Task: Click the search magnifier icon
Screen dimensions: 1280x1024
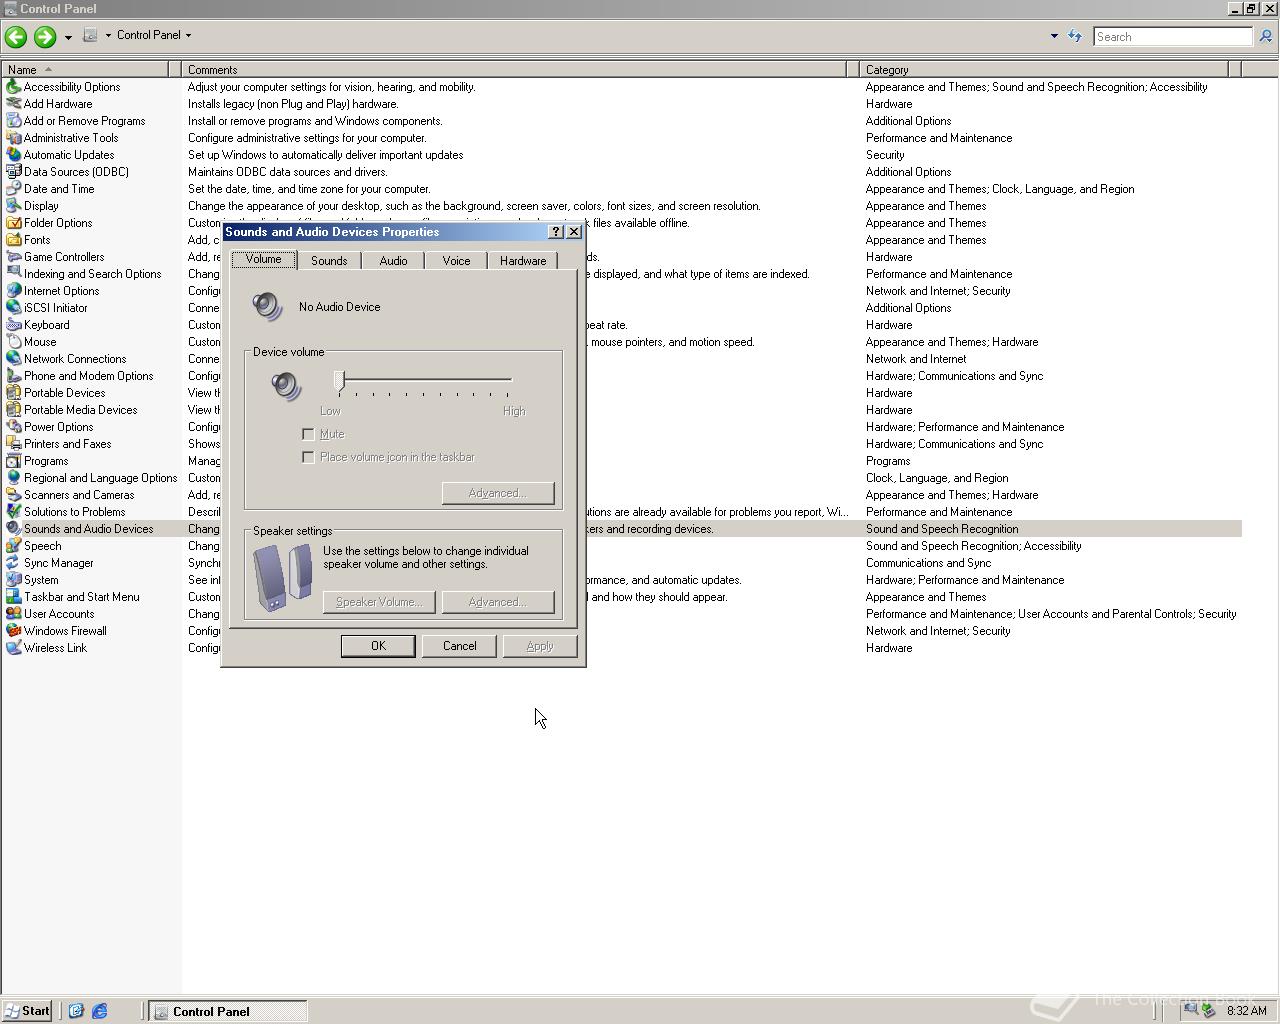Action: (x=1265, y=36)
